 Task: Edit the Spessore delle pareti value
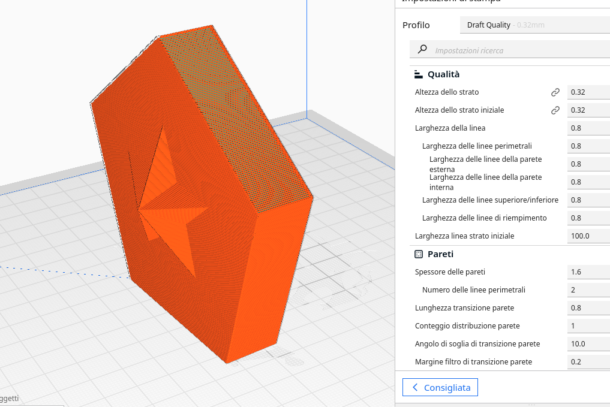click(589, 272)
